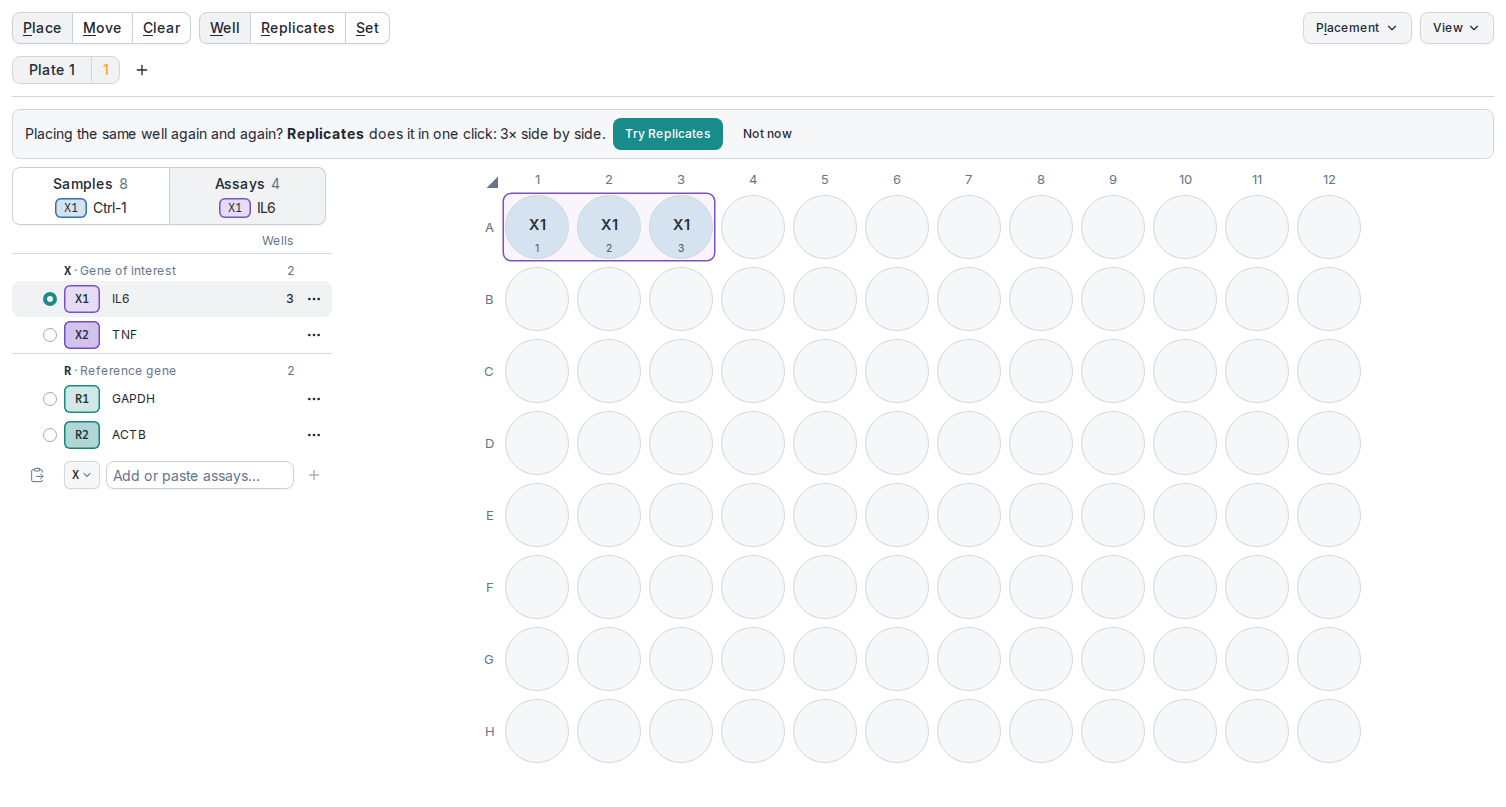The height and width of the screenshot is (807, 1506).
Task: Click the row D header
Action: [489, 443]
